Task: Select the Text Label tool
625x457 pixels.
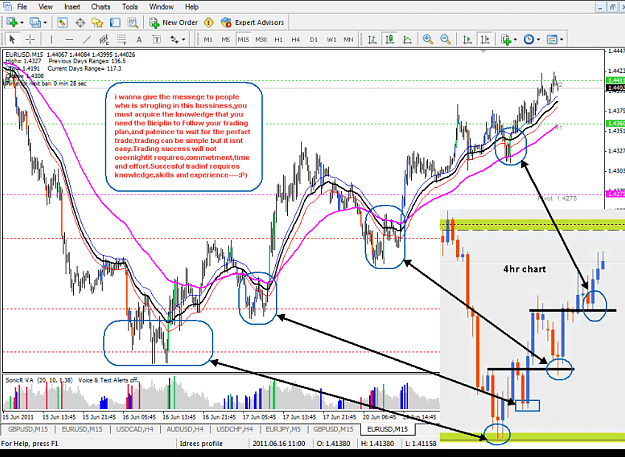Action: pos(157,39)
